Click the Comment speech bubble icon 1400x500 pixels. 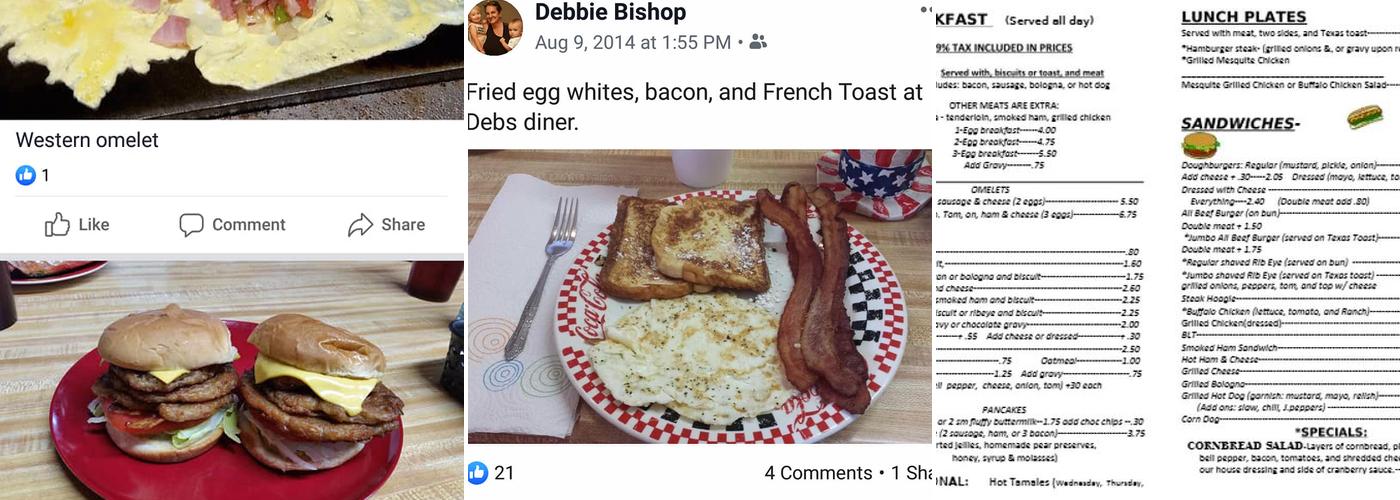(x=191, y=225)
